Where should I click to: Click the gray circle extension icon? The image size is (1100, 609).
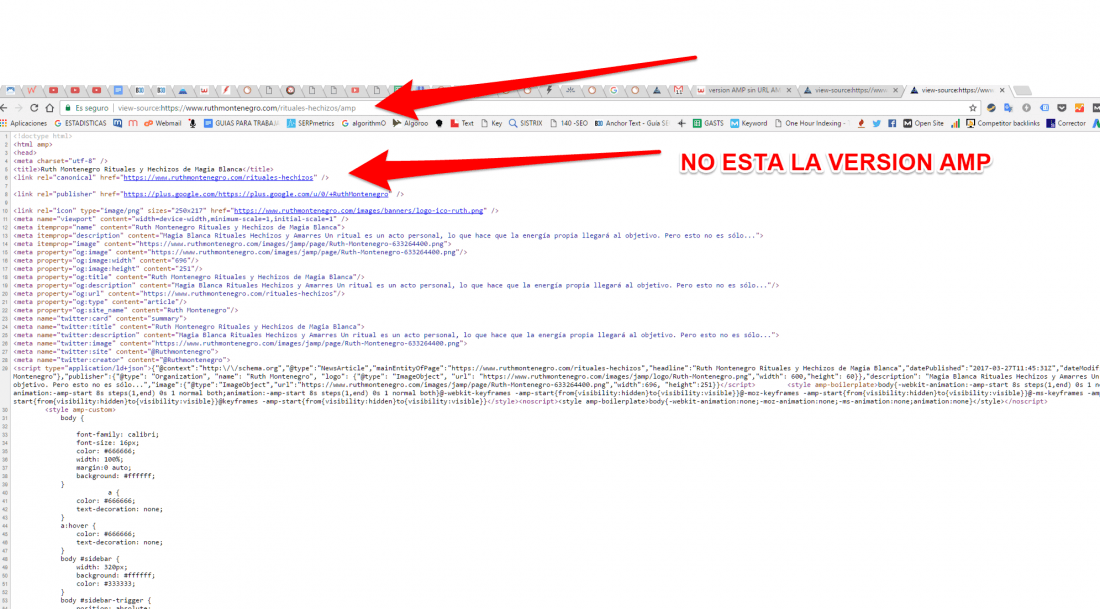pos(1026,108)
